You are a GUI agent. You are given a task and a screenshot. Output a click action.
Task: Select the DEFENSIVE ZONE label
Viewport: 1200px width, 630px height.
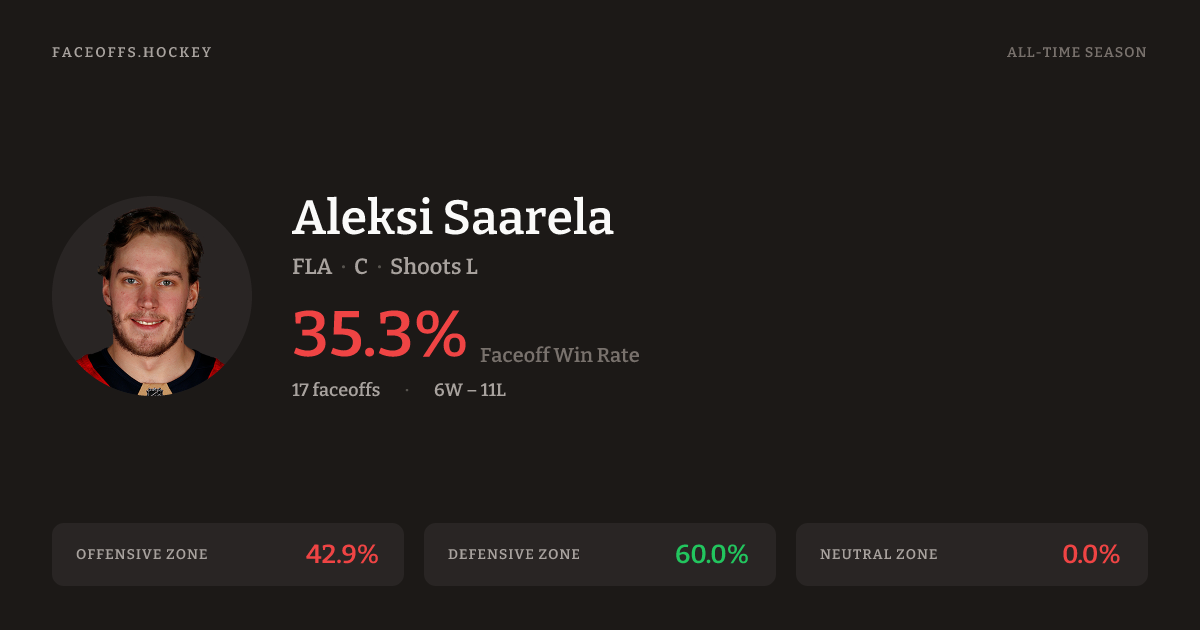point(514,554)
